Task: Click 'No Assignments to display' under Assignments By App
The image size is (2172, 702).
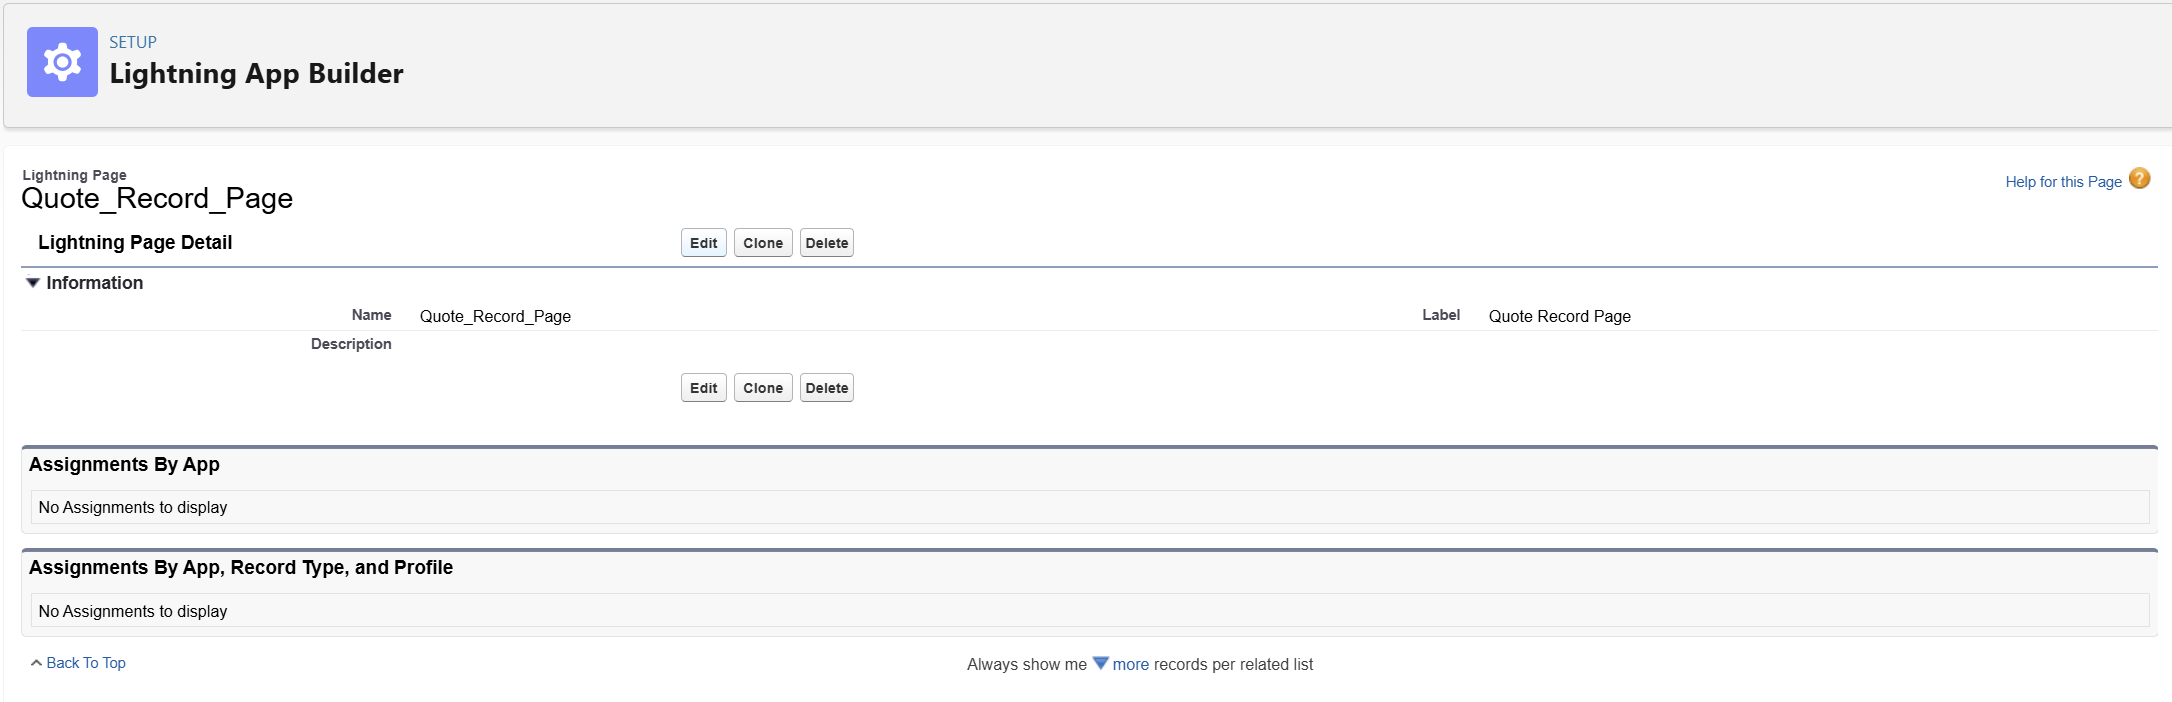Action: 133,507
